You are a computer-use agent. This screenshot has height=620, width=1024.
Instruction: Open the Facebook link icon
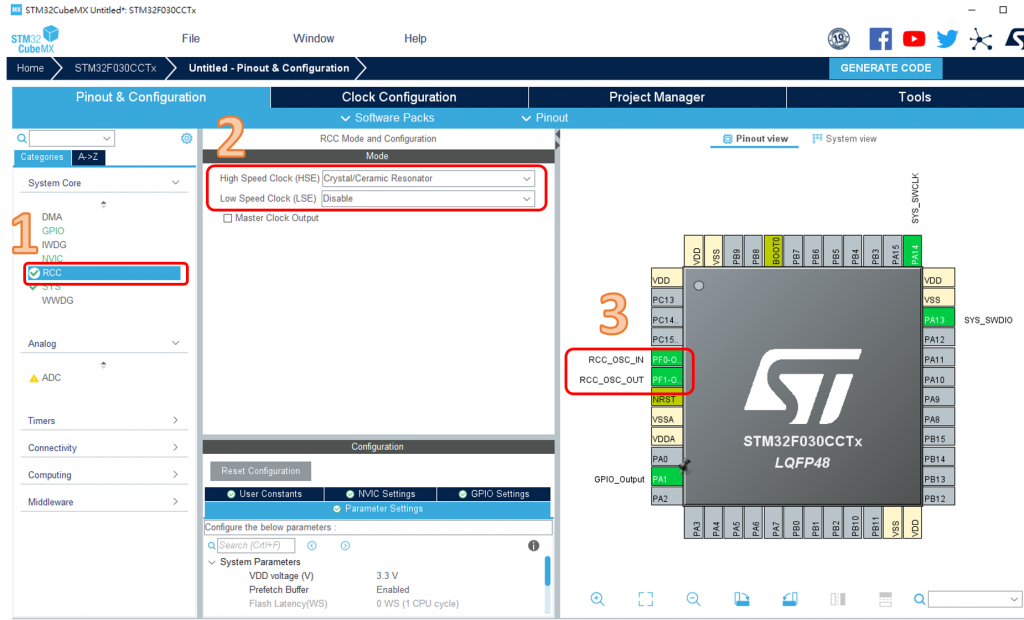[880, 39]
